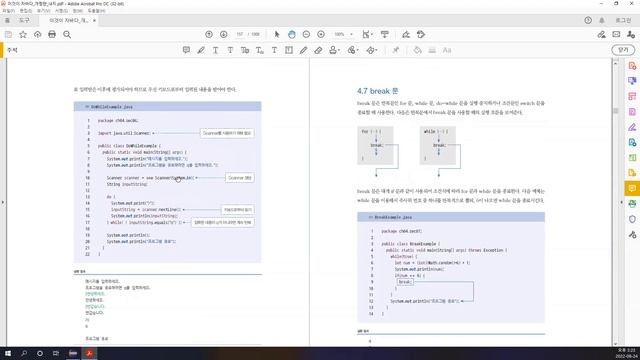
Task: Add a sticky note comment
Action: coord(186,50)
